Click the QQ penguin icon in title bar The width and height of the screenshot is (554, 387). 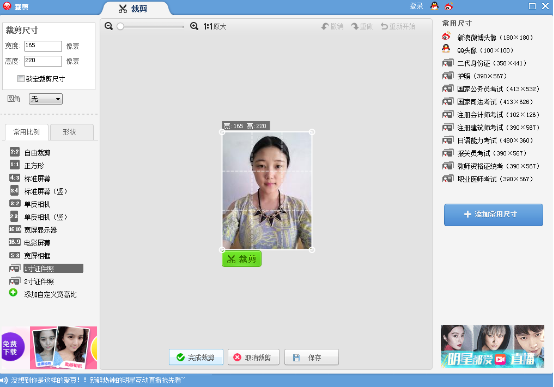click(434, 6)
